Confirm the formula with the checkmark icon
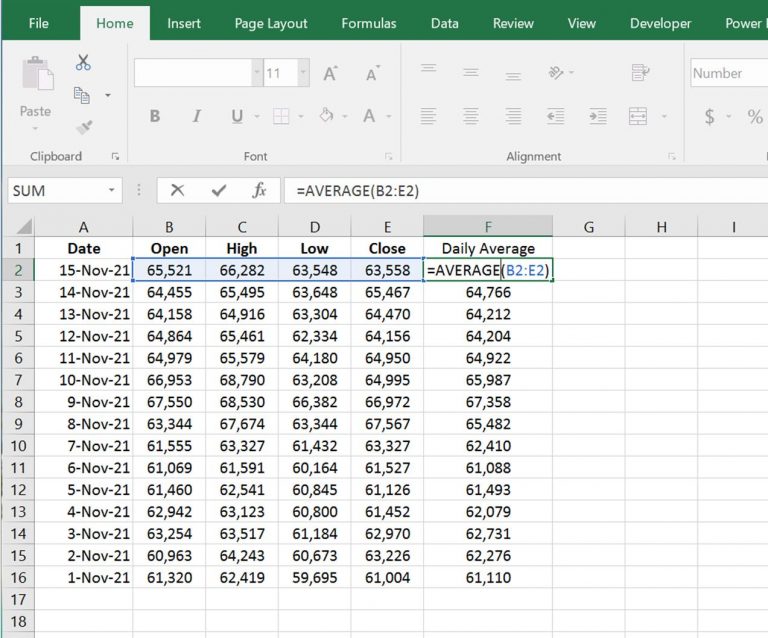Viewport: 768px width, 638px height. tap(218, 190)
